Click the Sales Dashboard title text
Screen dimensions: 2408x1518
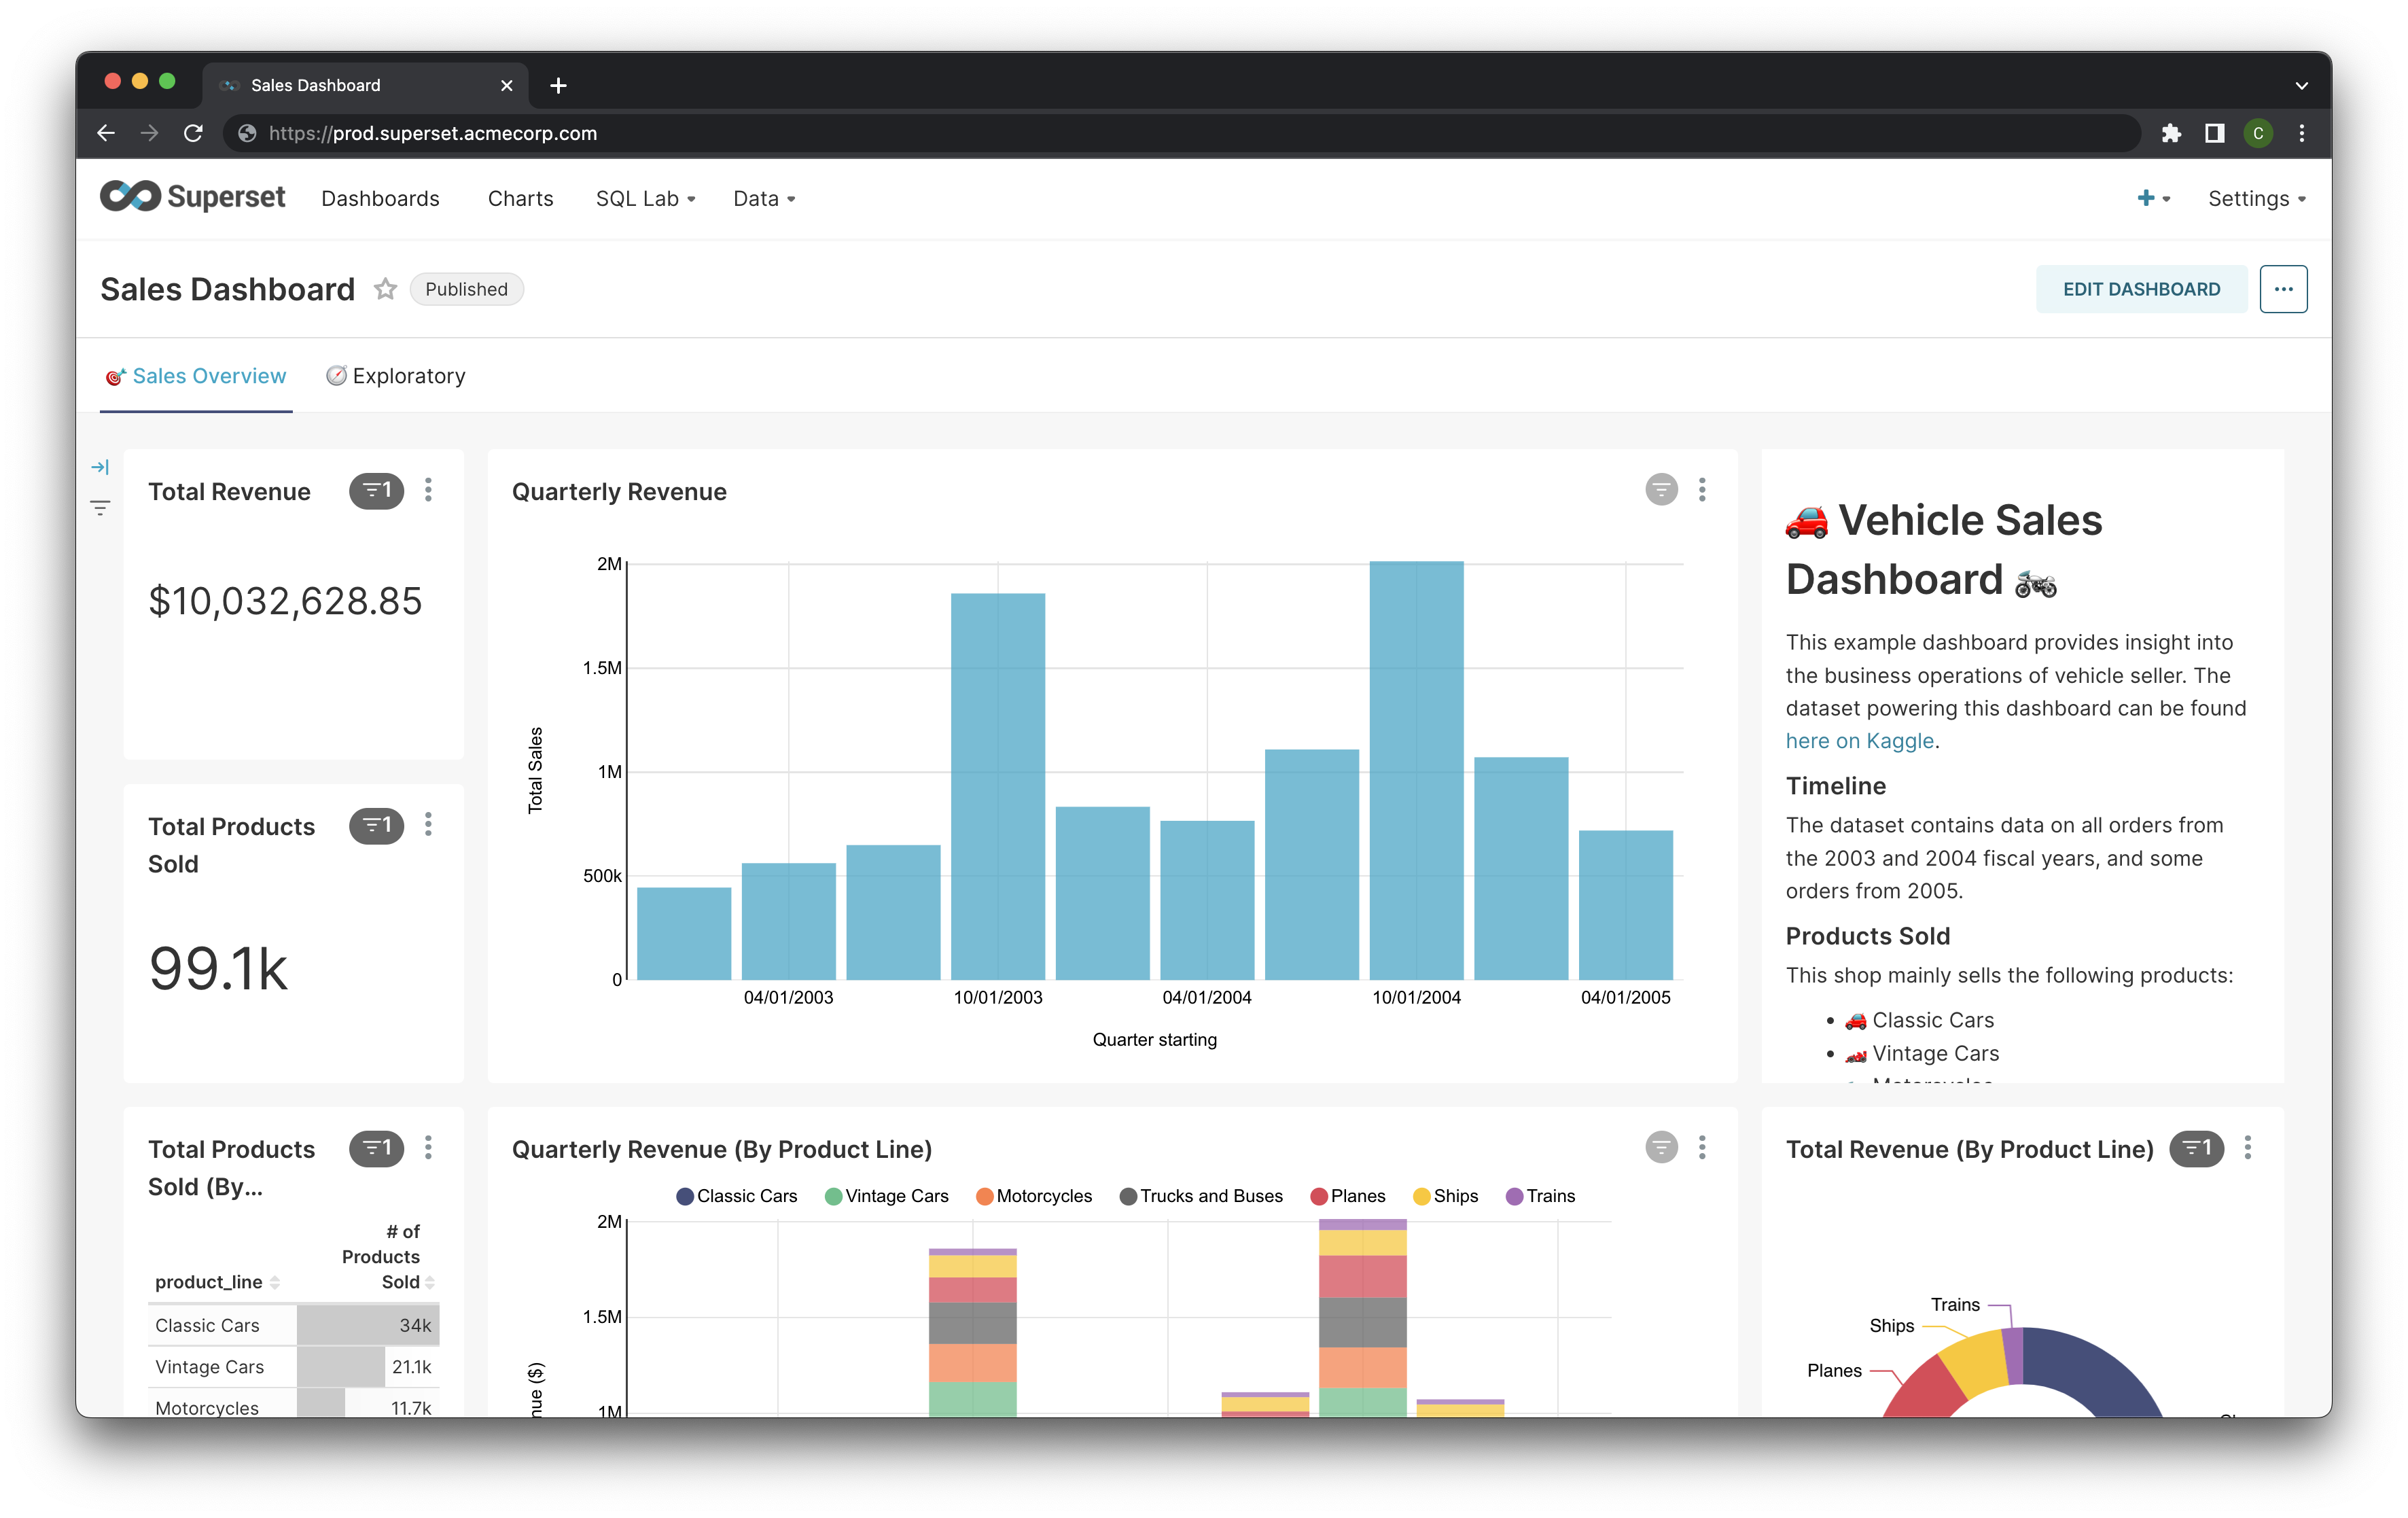tap(228, 289)
